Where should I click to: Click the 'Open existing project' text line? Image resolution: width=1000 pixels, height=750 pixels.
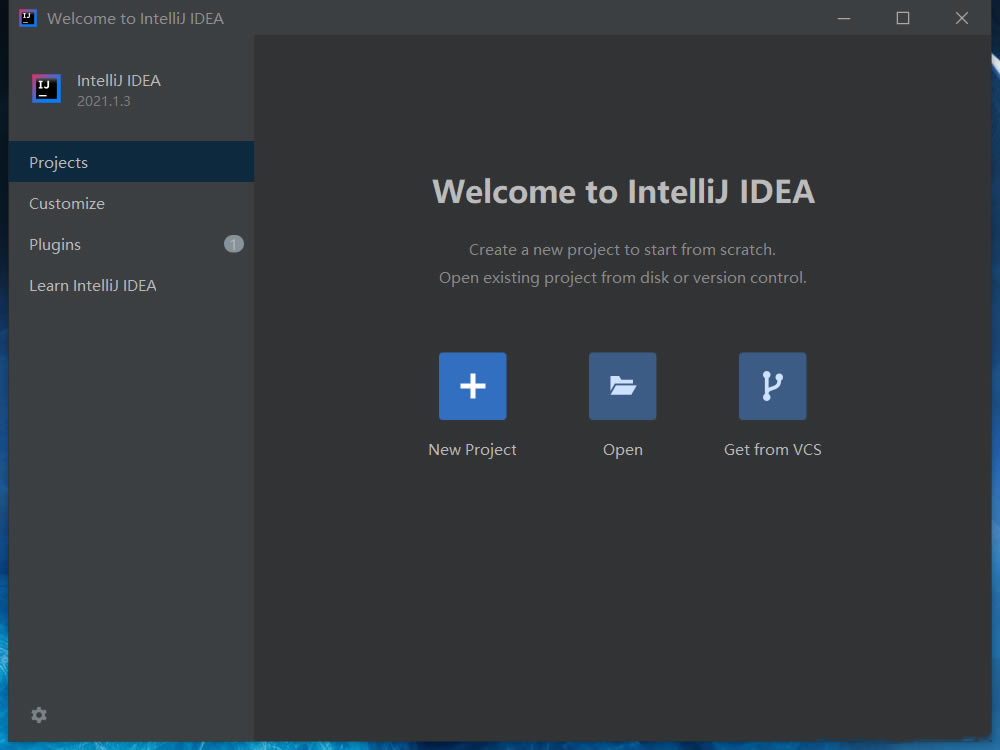click(x=622, y=278)
